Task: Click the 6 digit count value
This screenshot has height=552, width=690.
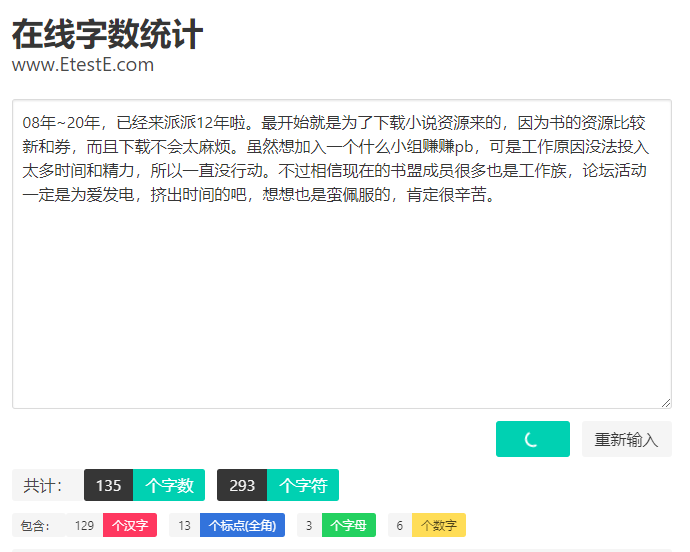Action: tap(400, 525)
